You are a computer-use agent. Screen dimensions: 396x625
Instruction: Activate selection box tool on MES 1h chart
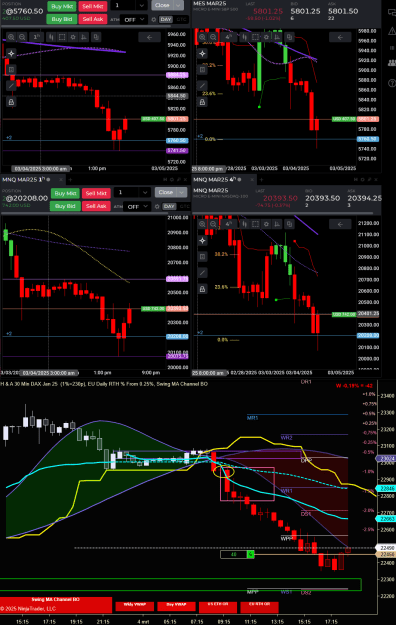coord(62,37)
